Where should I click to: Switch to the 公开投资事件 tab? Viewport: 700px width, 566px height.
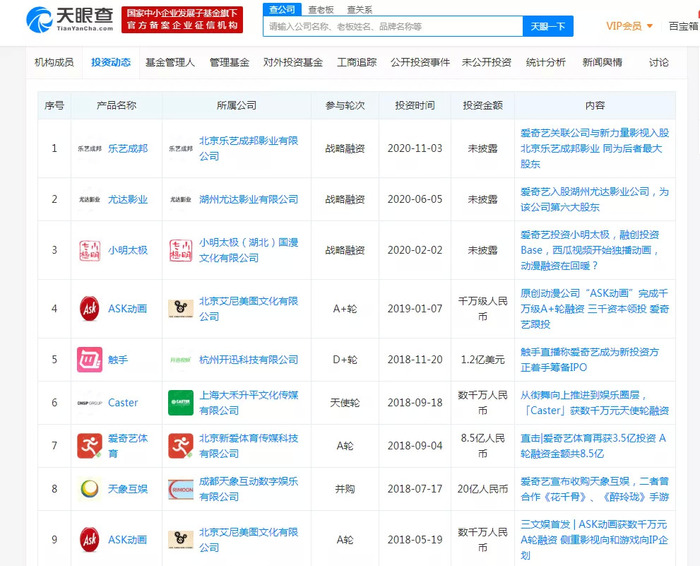[x=420, y=62]
